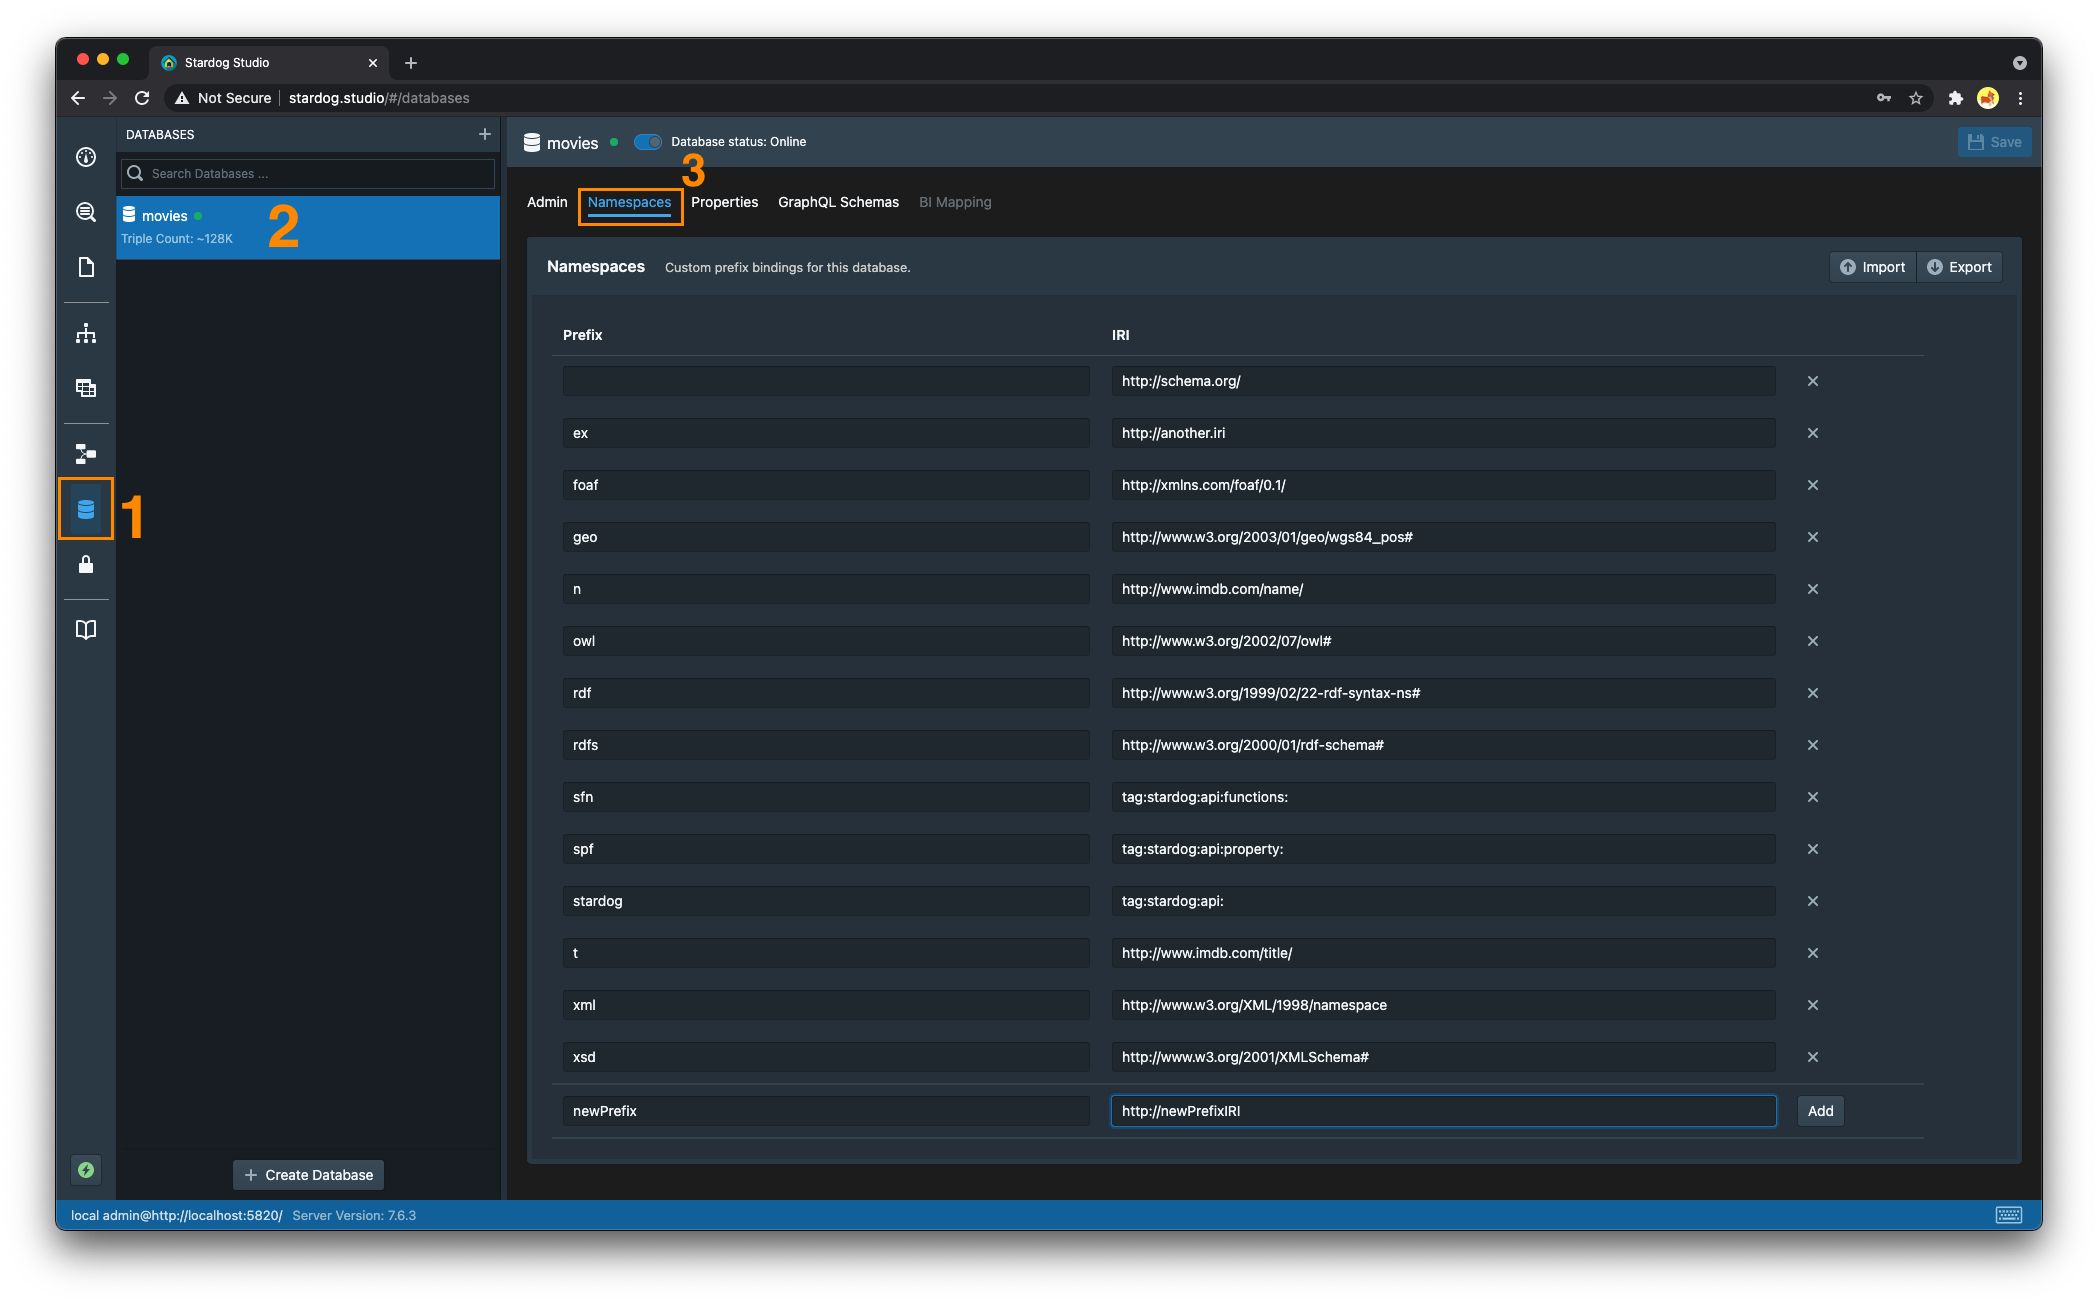Screen dimensions: 2098x1304
Task: Click the plus icon beside DATABASES header
Action: [484, 134]
